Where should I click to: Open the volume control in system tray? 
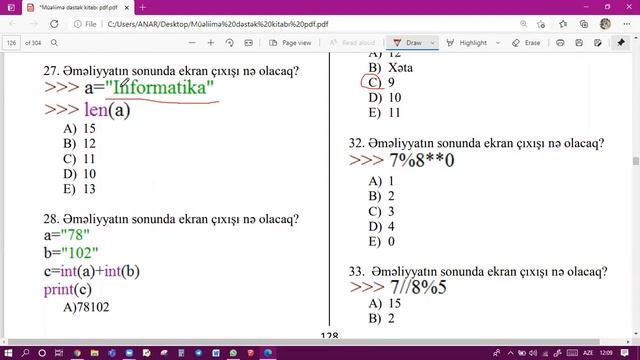coord(533,353)
